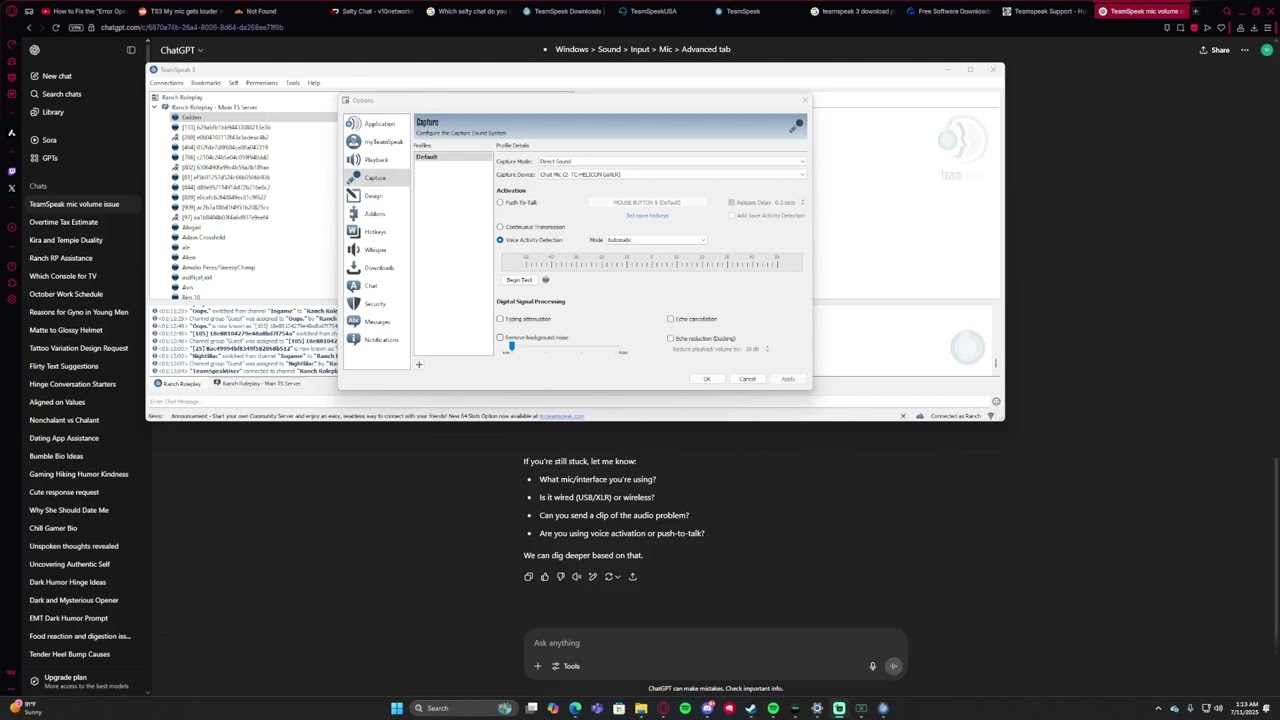Select Voice Activity Detection radio button
Screen dimensions: 1280x720
tap(500, 240)
